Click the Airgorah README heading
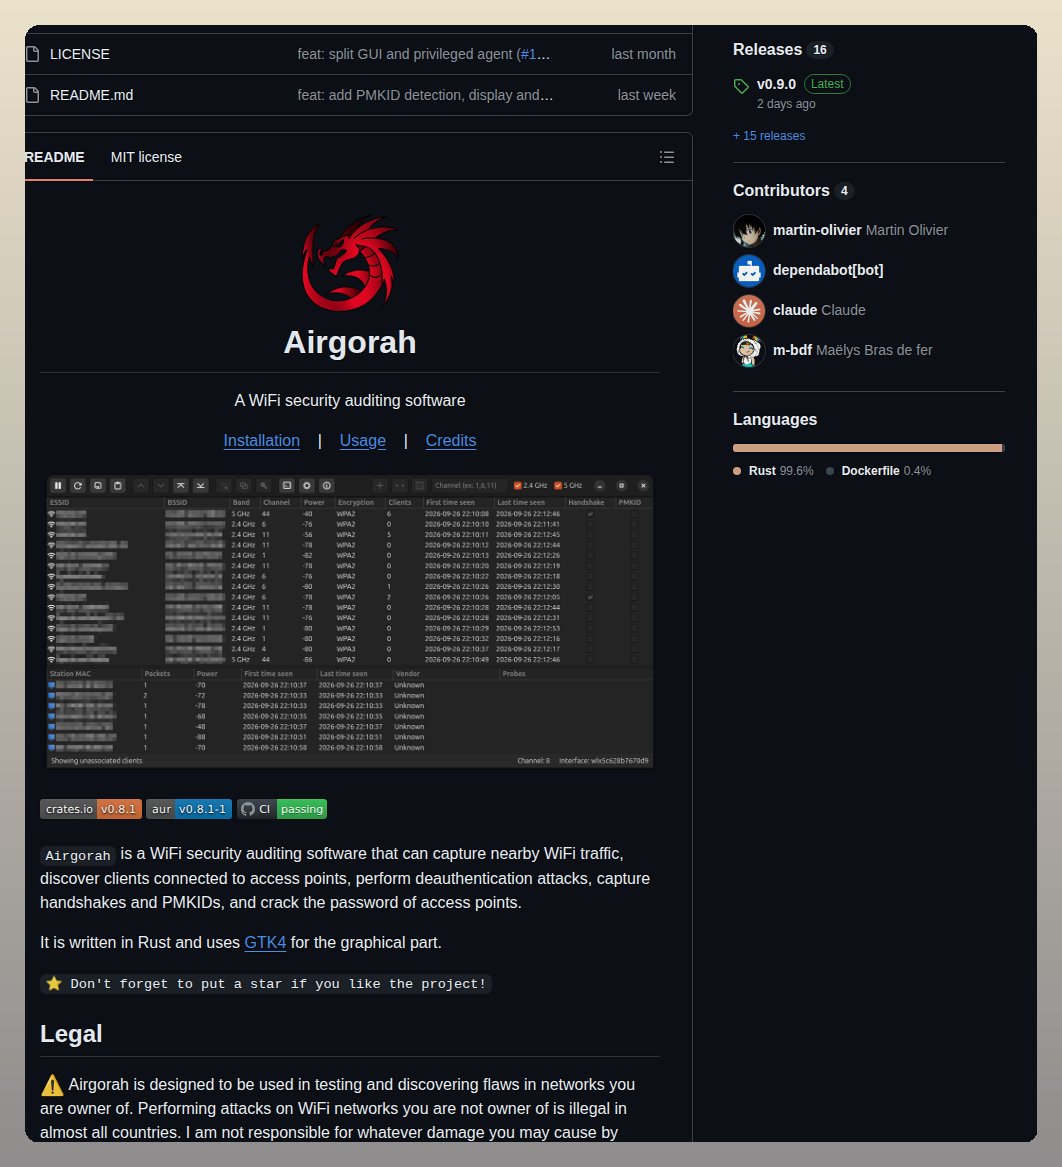This screenshot has width=1062, height=1167. click(350, 343)
